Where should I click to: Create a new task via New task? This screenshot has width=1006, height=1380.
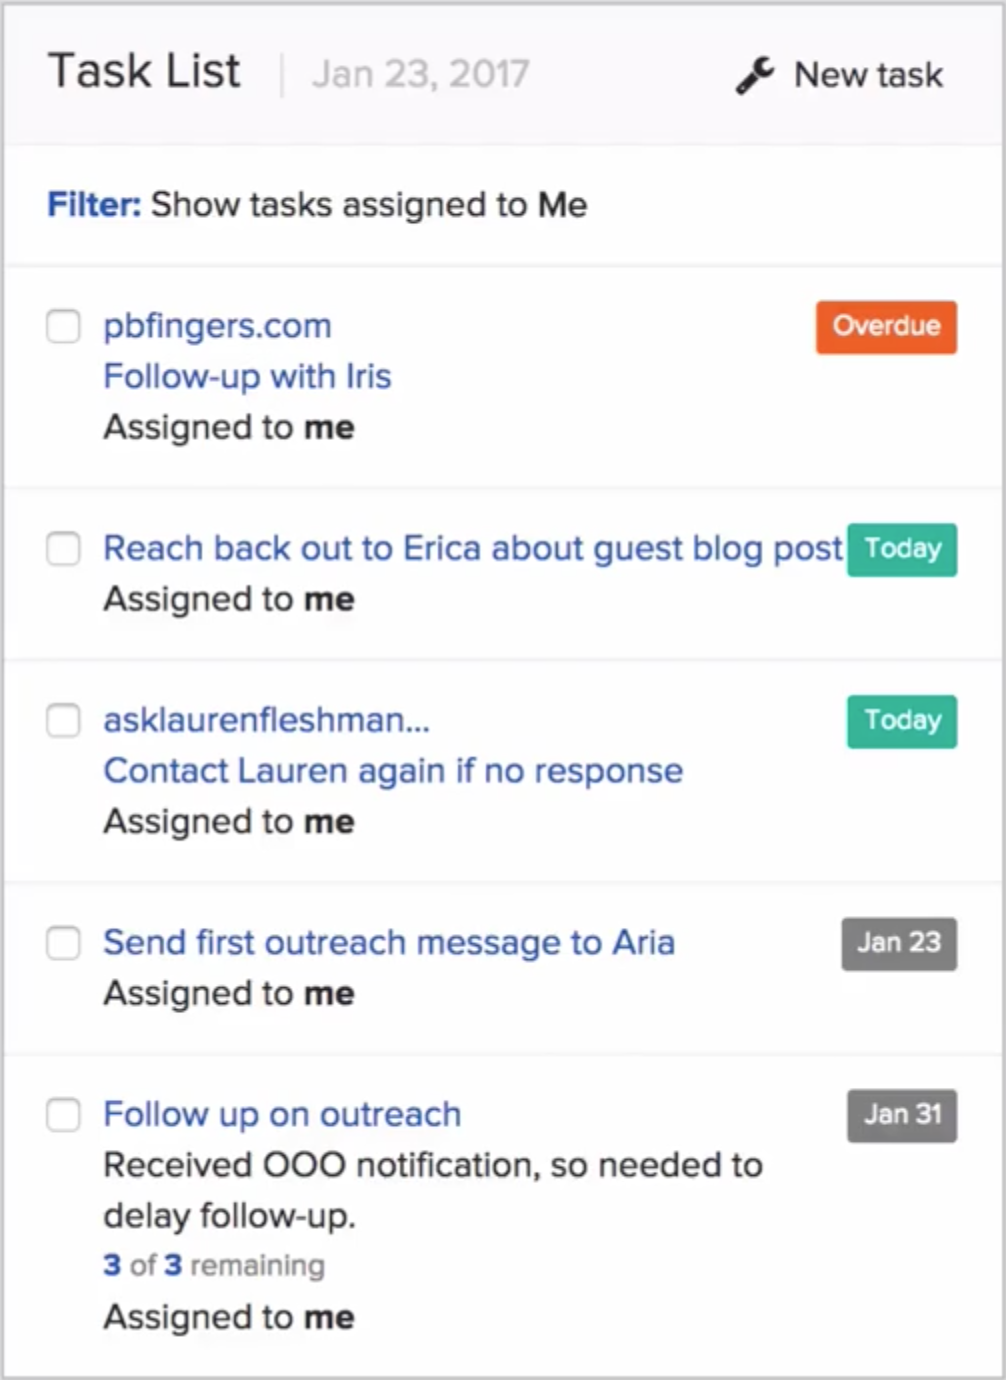(x=840, y=75)
